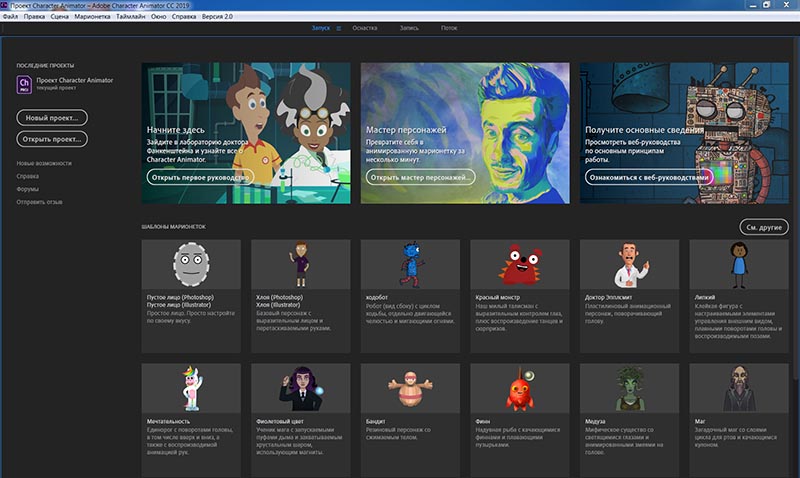The width and height of the screenshot is (800, 478).
Task: Click Ознакомиться с веб-руководствами button
Action: pyautogui.click(x=649, y=177)
